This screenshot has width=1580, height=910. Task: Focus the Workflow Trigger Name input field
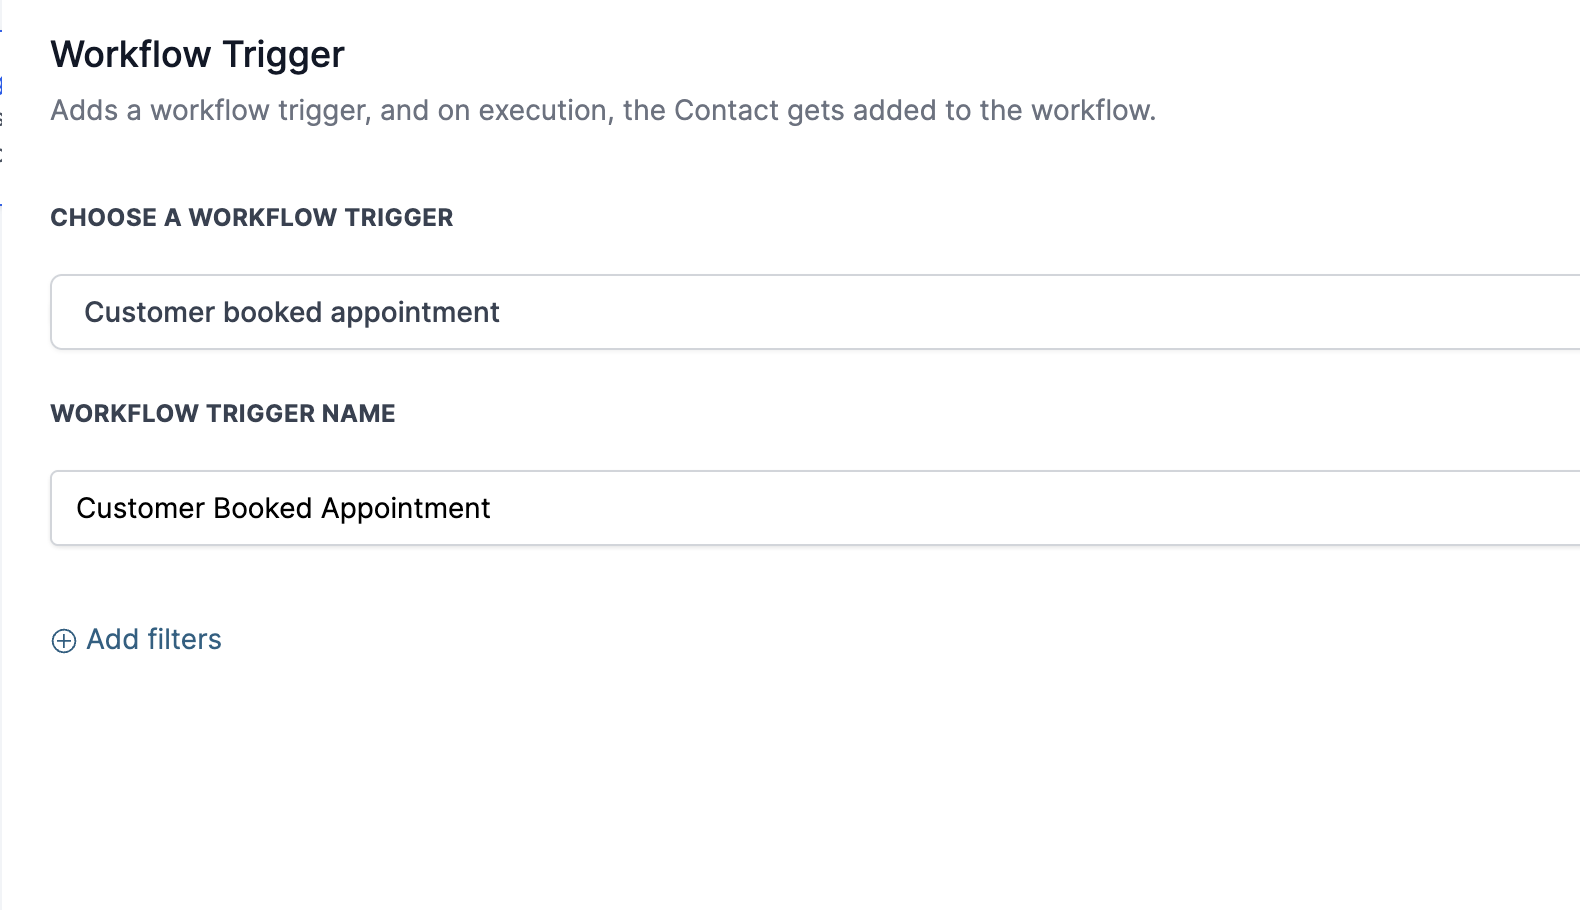click(x=815, y=508)
